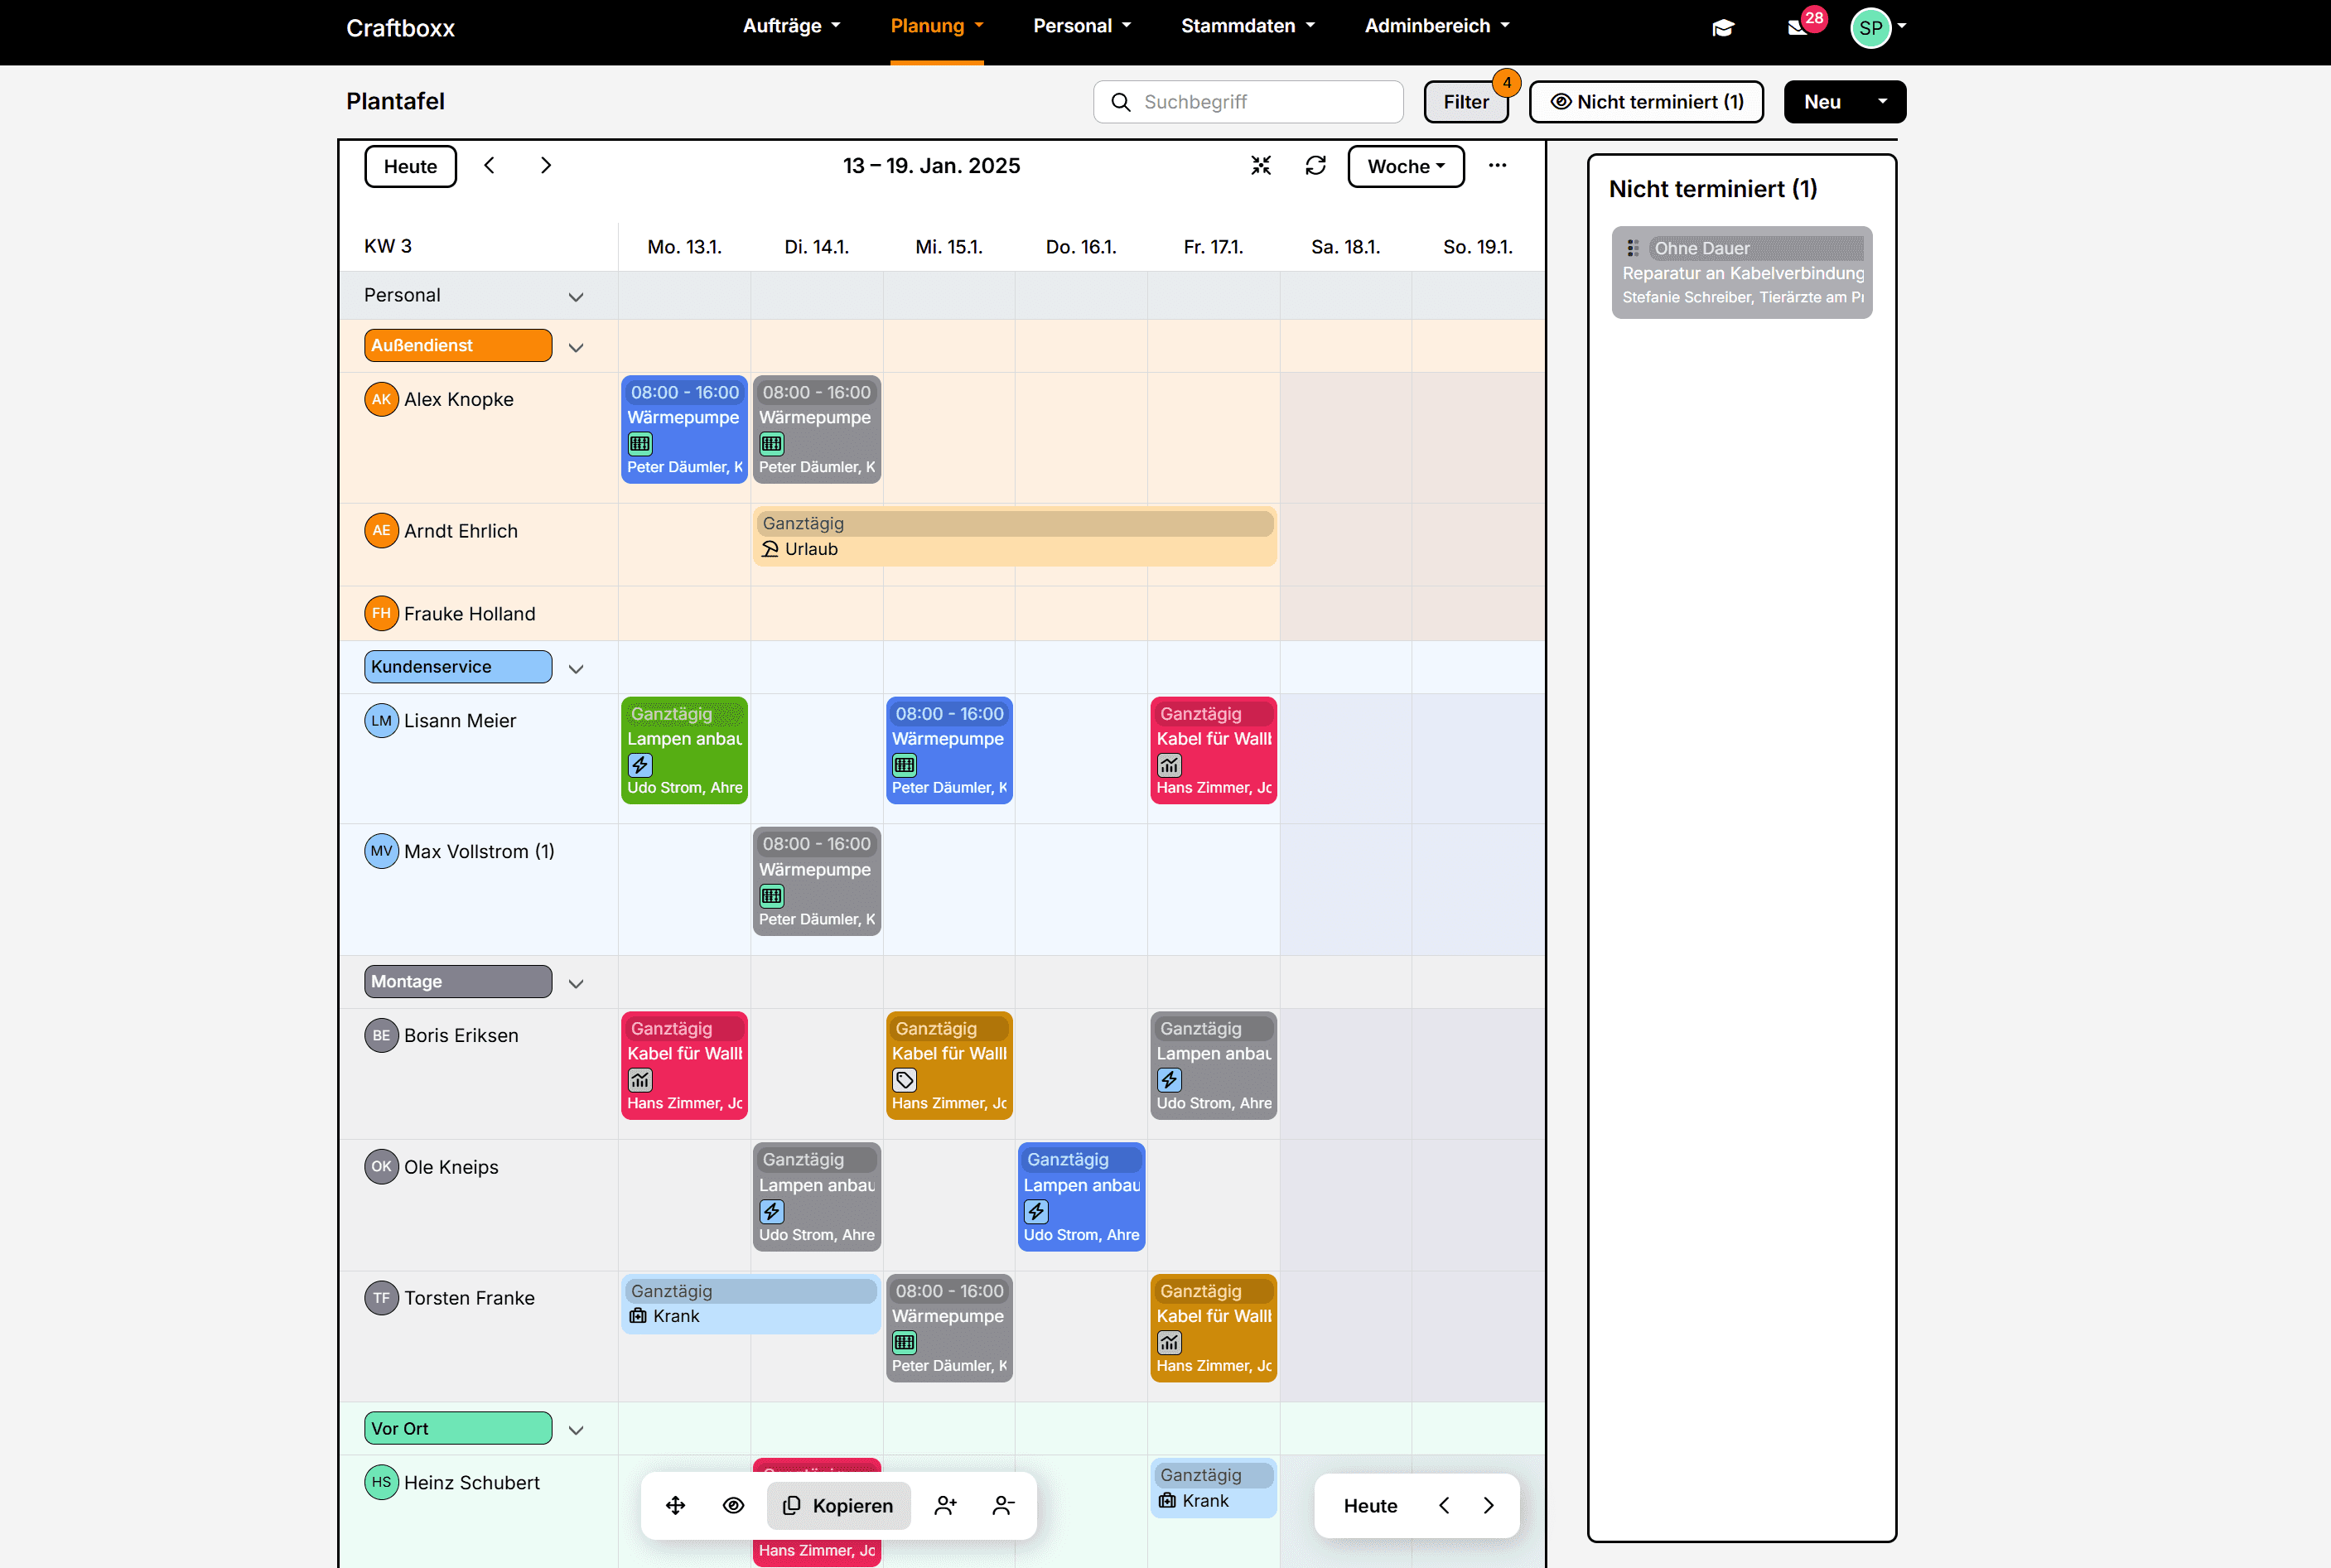This screenshot has height=1568, width=2331.
Task: Open the Aufträge menu
Action: click(791, 26)
